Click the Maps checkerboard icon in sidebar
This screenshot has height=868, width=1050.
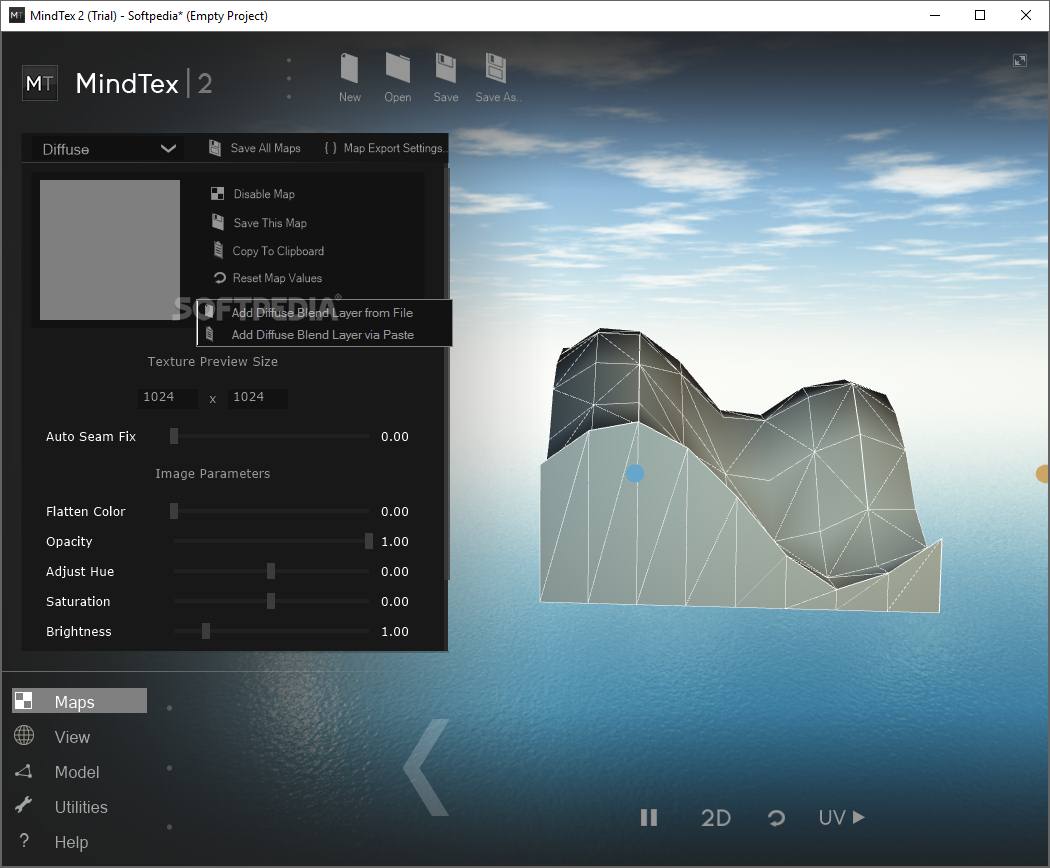tap(23, 701)
